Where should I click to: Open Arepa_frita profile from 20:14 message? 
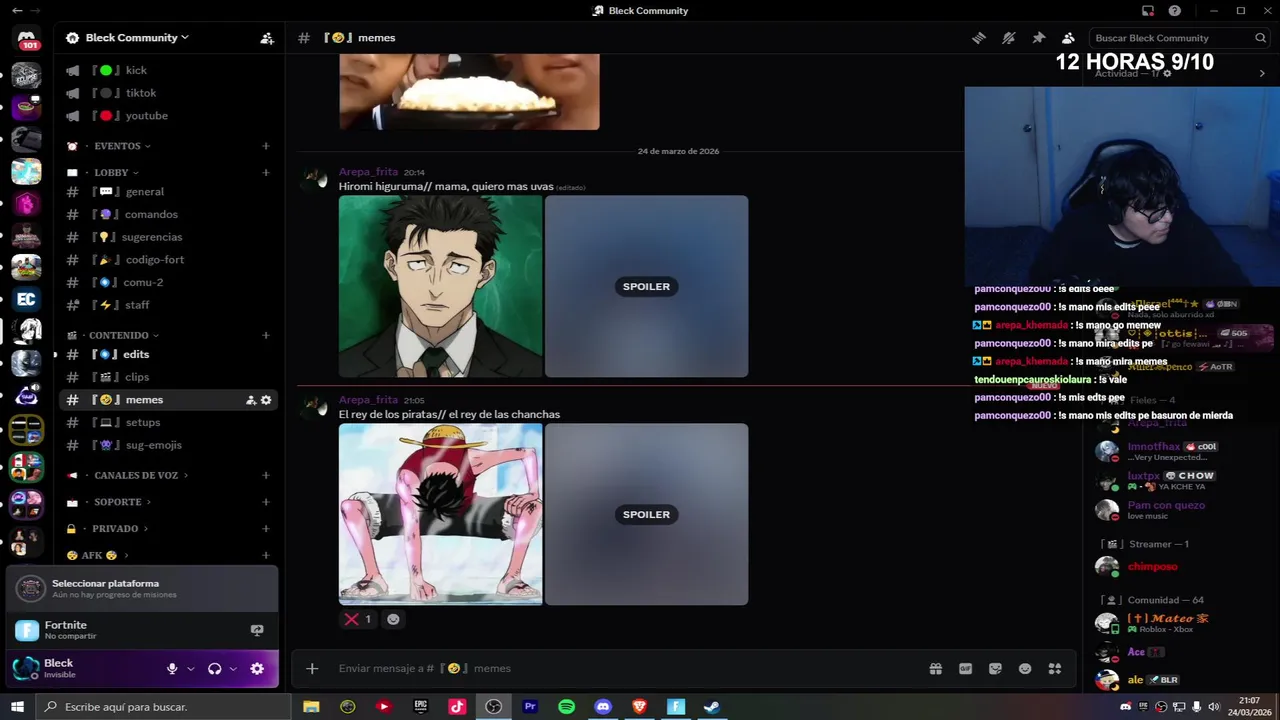point(368,172)
